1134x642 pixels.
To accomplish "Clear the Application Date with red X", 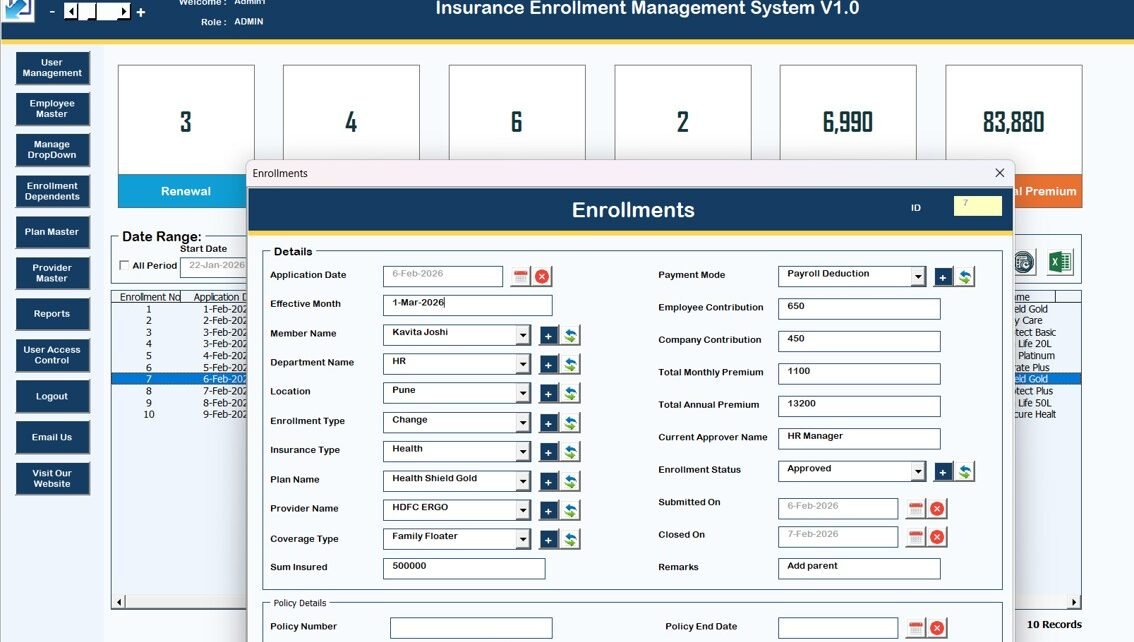I will tap(542, 277).
